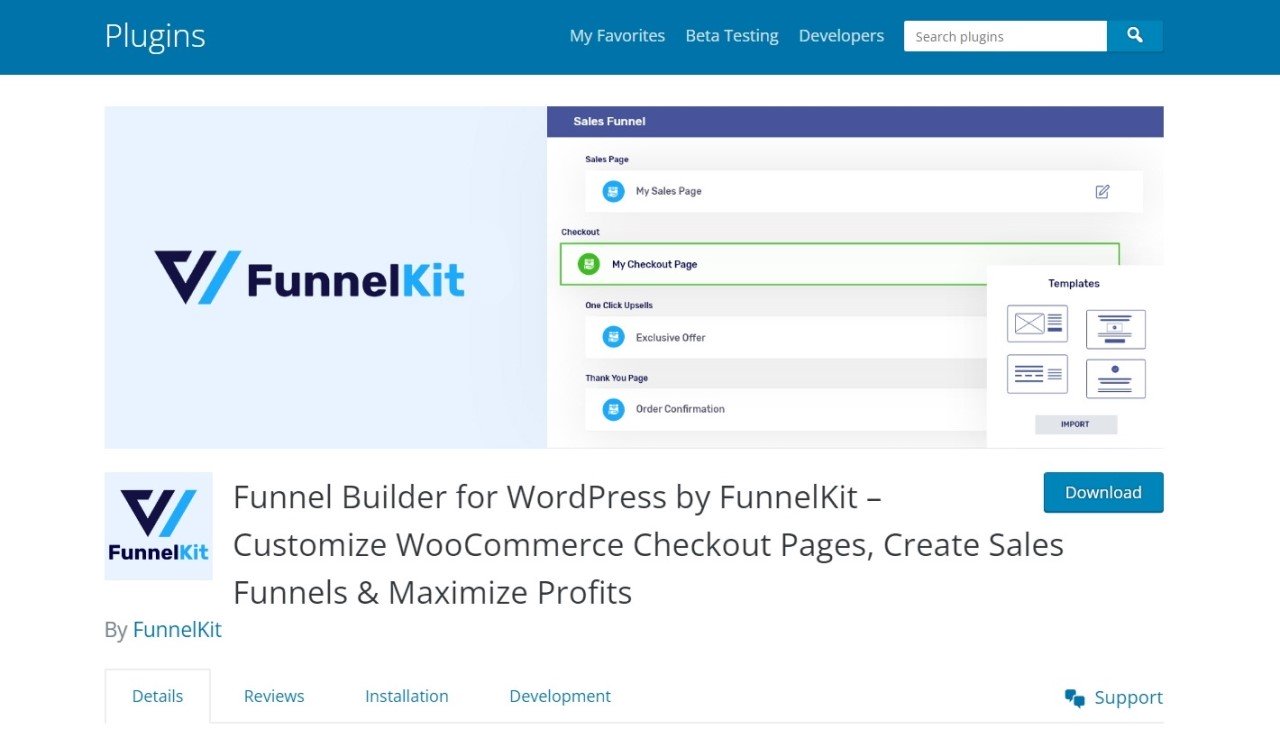The width and height of the screenshot is (1280, 738).
Task: Click the Download button
Action: pos(1103,492)
